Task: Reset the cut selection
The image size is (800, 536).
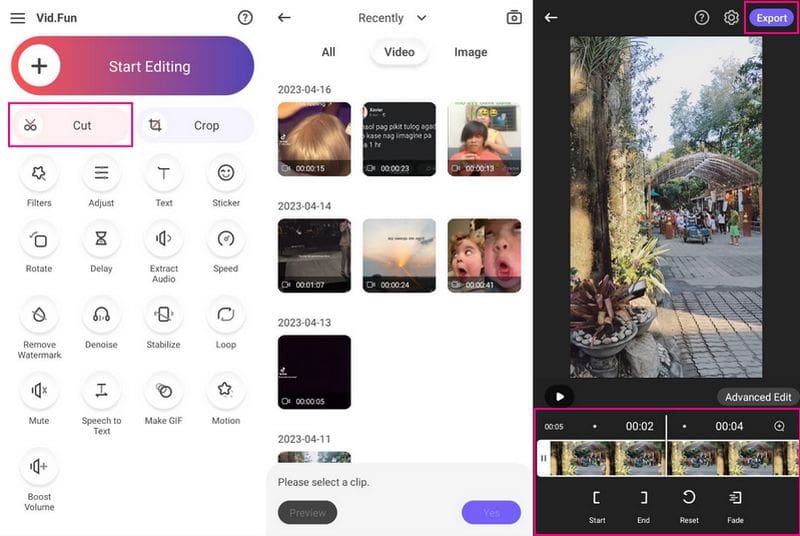Action: tap(689, 507)
